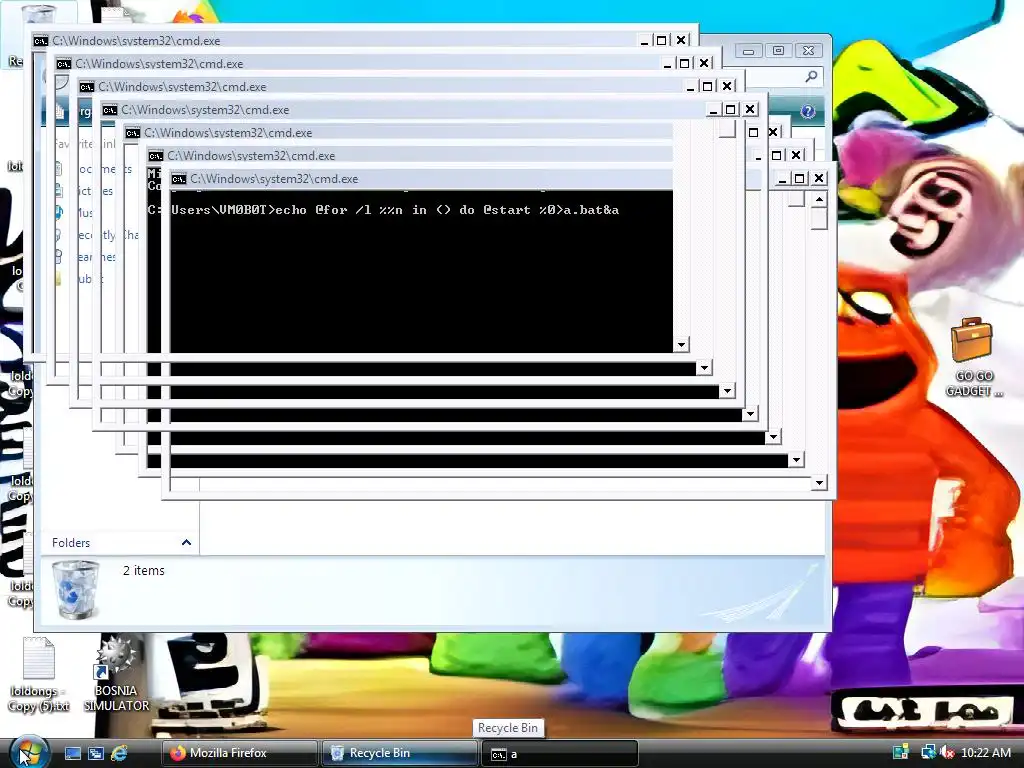Open the blue Help icon in Recycle Bin window
This screenshot has width=1024, height=768.
pos(808,112)
